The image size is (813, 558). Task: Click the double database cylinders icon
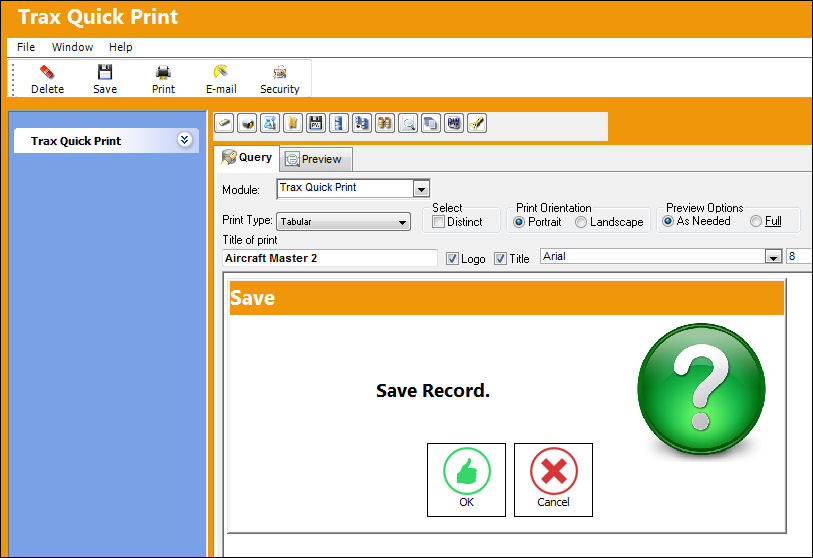361,123
